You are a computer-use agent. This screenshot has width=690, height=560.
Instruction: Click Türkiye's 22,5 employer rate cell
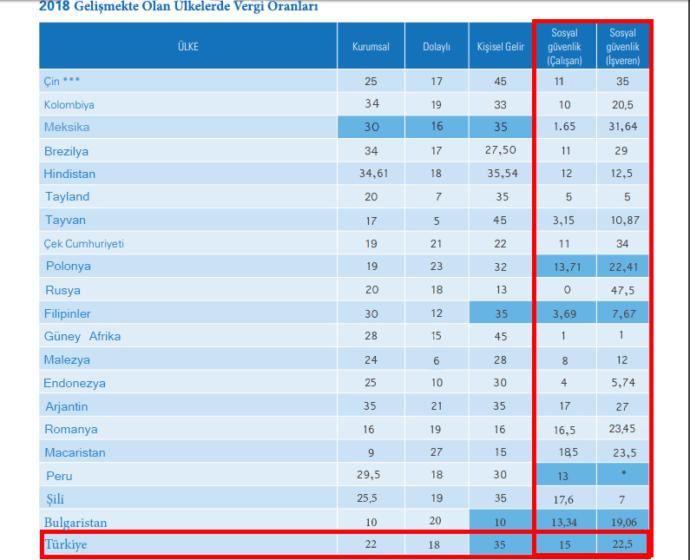click(x=623, y=544)
